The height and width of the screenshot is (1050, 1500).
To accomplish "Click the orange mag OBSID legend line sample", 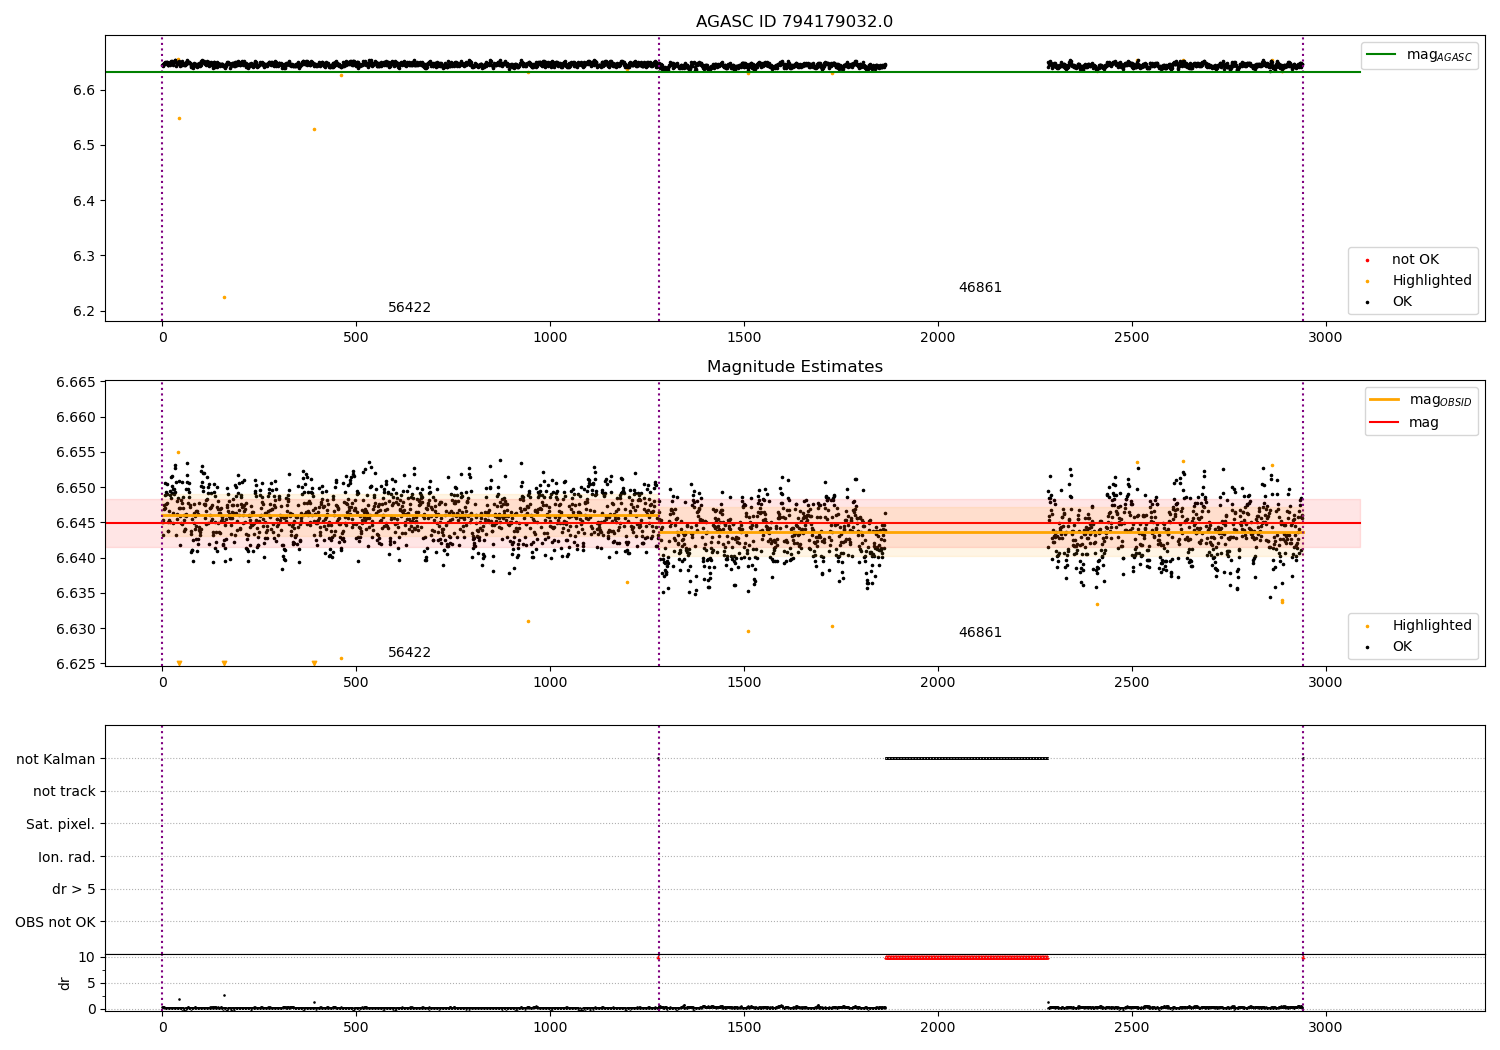I will tap(1385, 400).
